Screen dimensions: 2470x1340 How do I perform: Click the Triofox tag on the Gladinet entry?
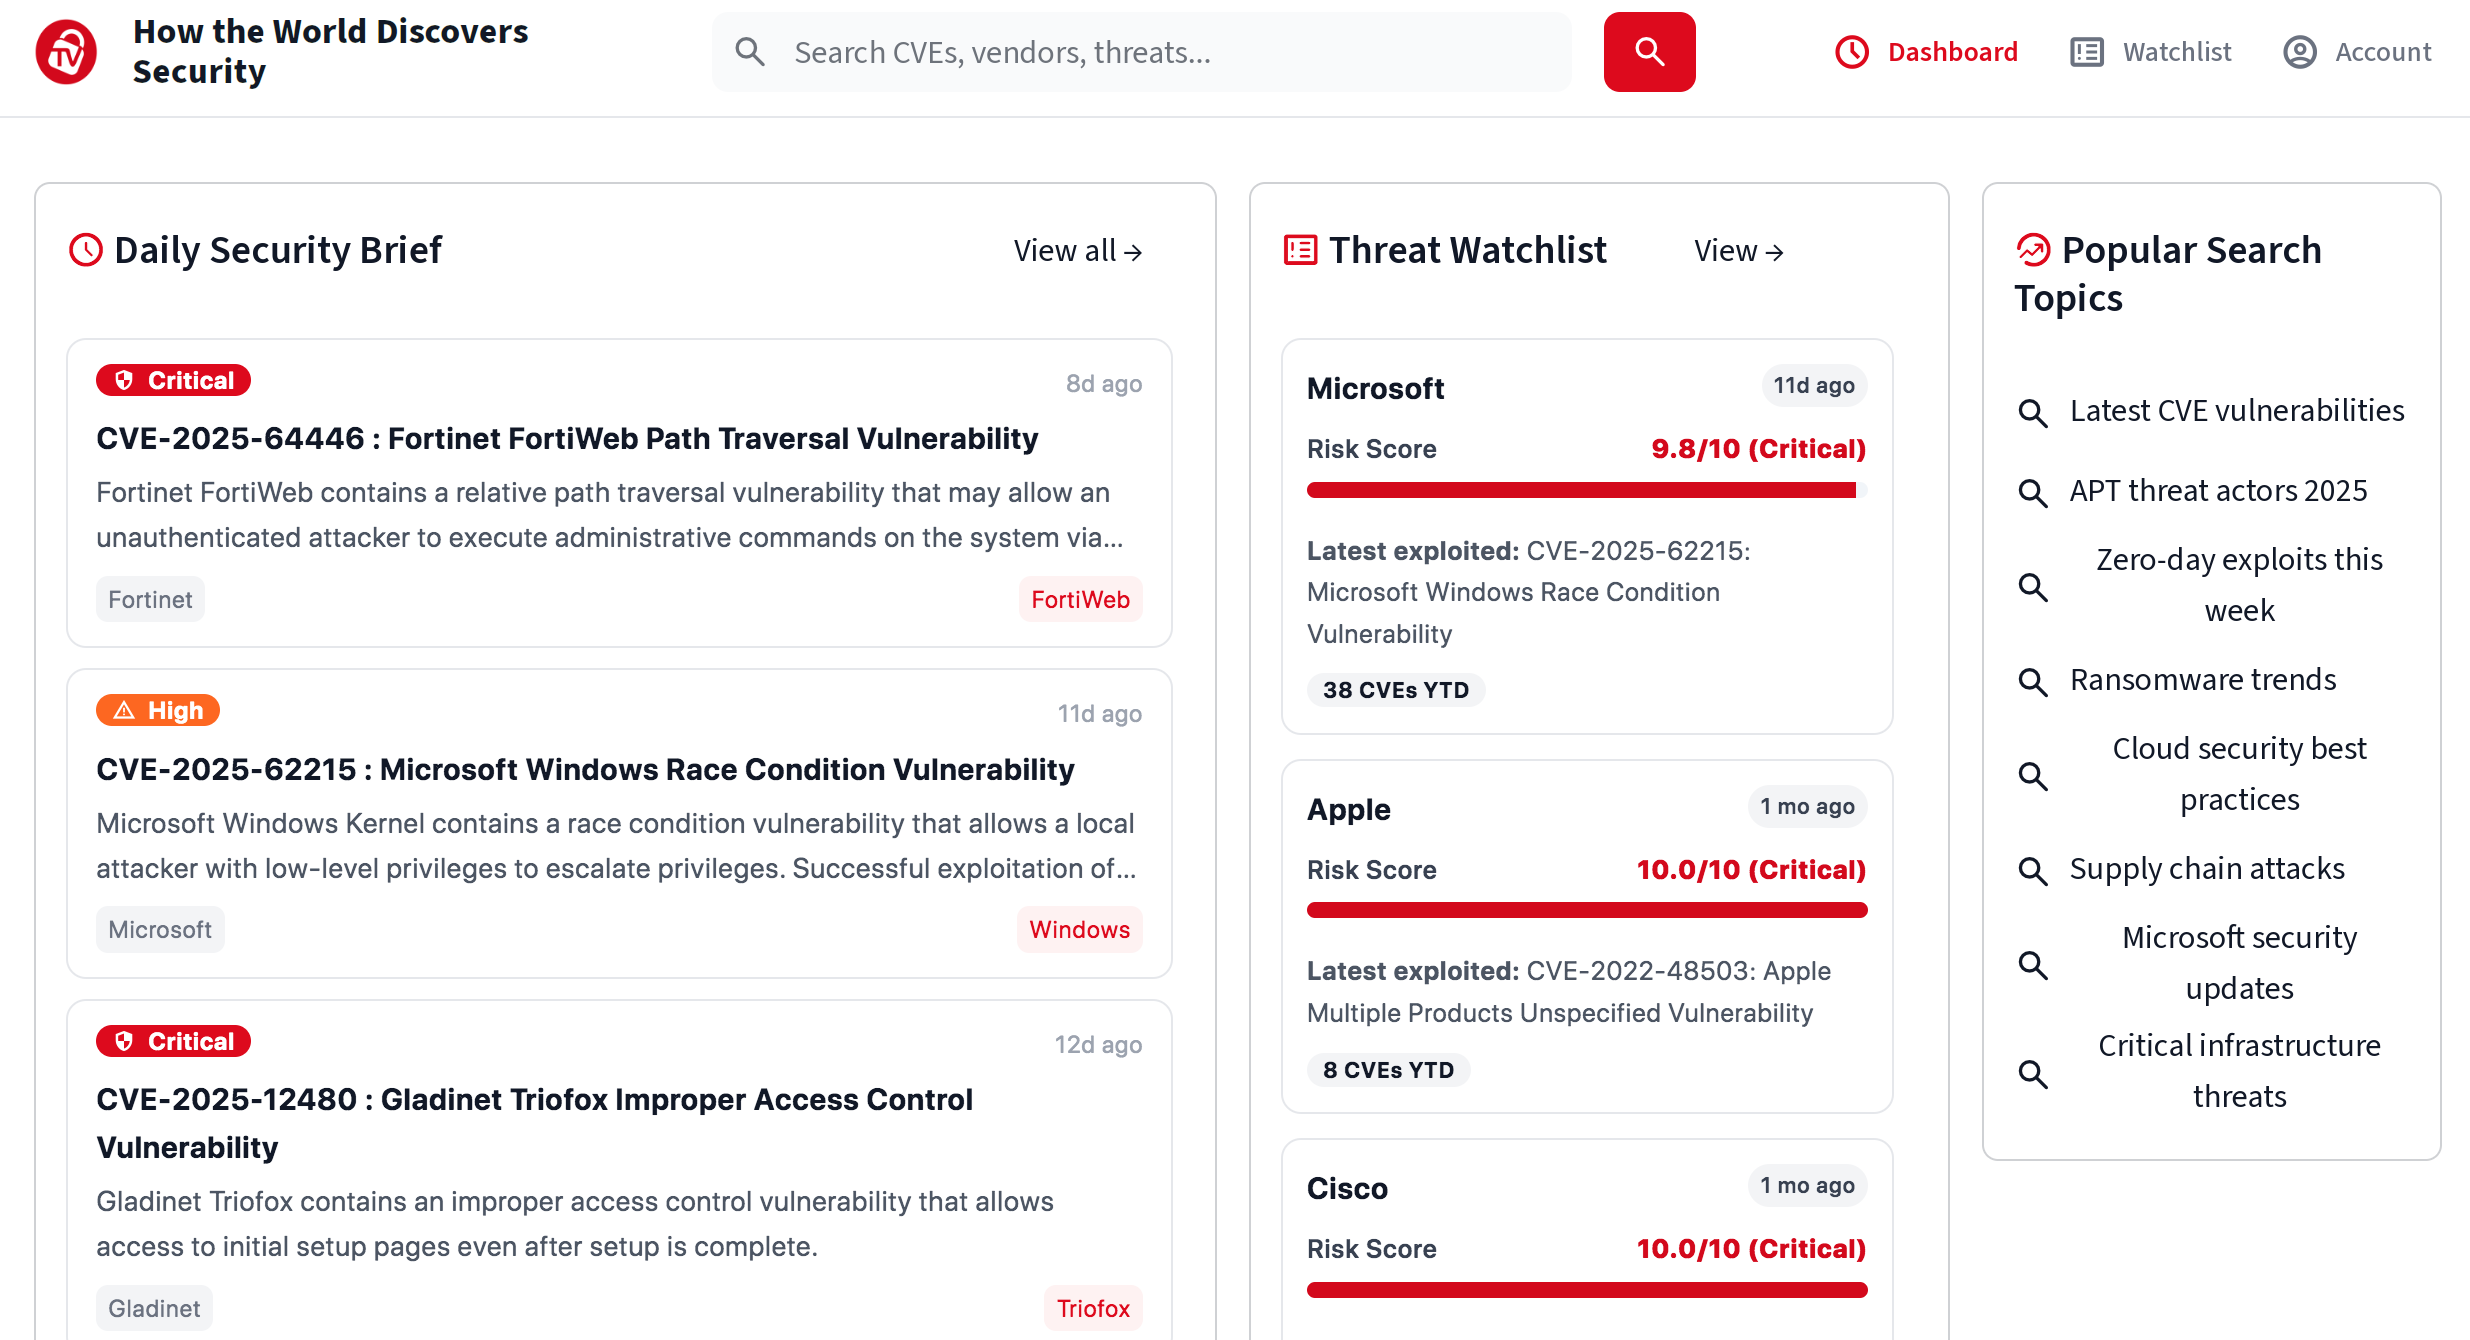coord(1093,1308)
